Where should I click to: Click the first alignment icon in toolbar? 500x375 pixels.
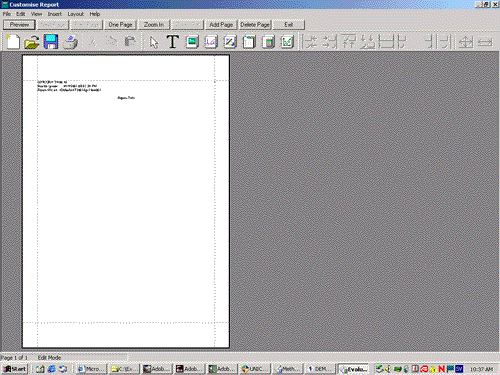[x=311, y=42]
